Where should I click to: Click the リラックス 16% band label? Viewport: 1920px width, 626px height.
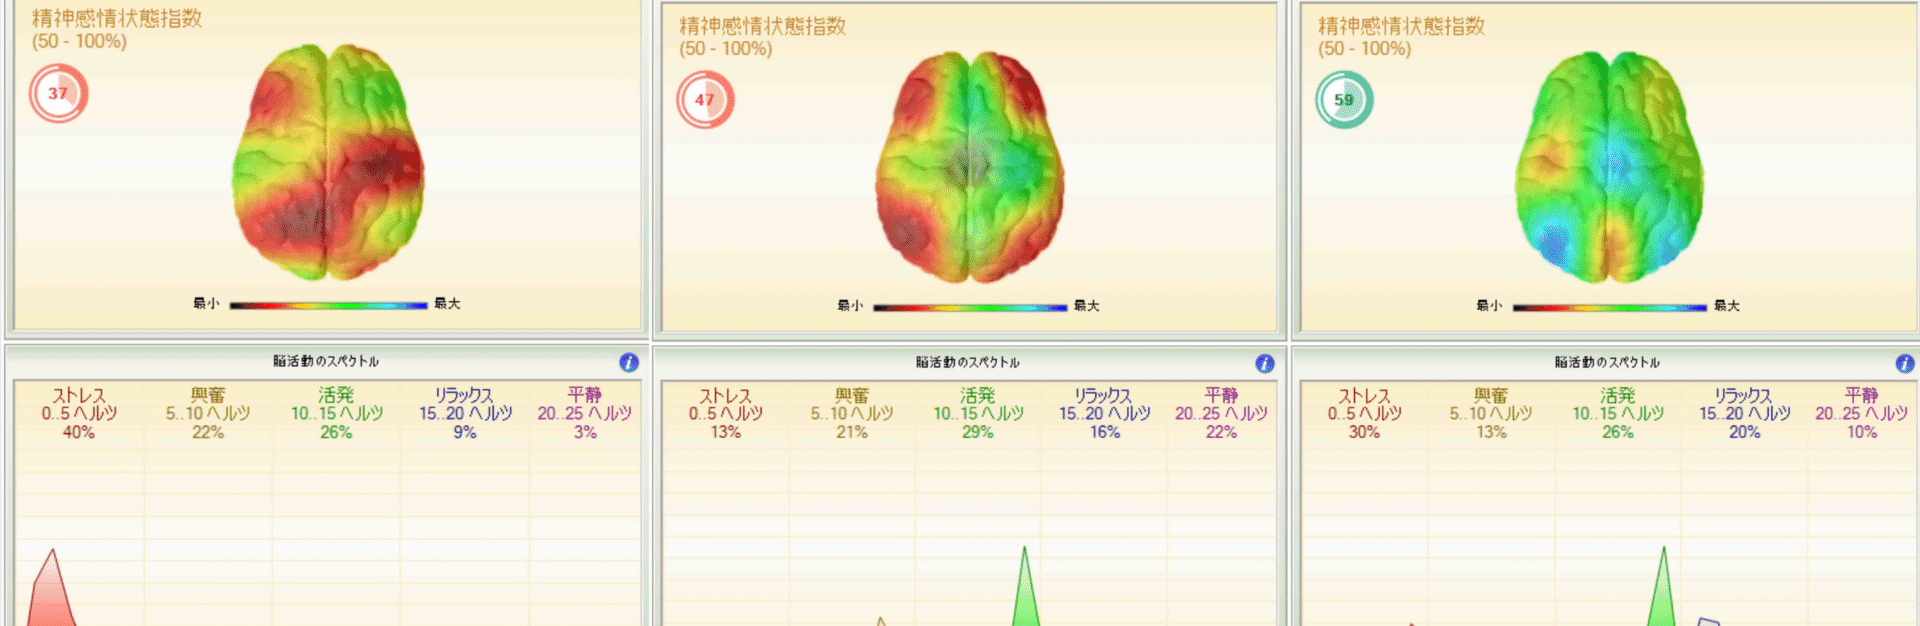pyautogui.click(x=1104, y=413)
